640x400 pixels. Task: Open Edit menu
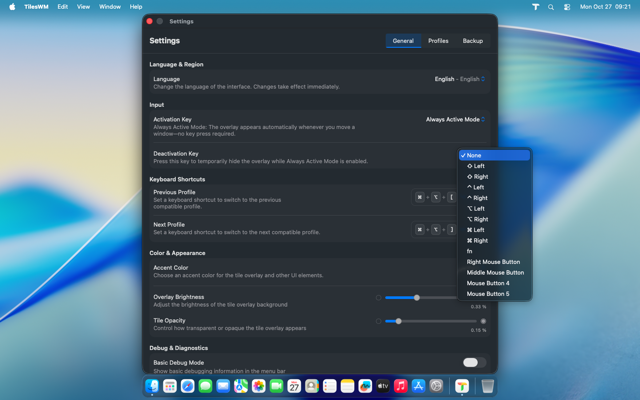click(x=62, y=7)
